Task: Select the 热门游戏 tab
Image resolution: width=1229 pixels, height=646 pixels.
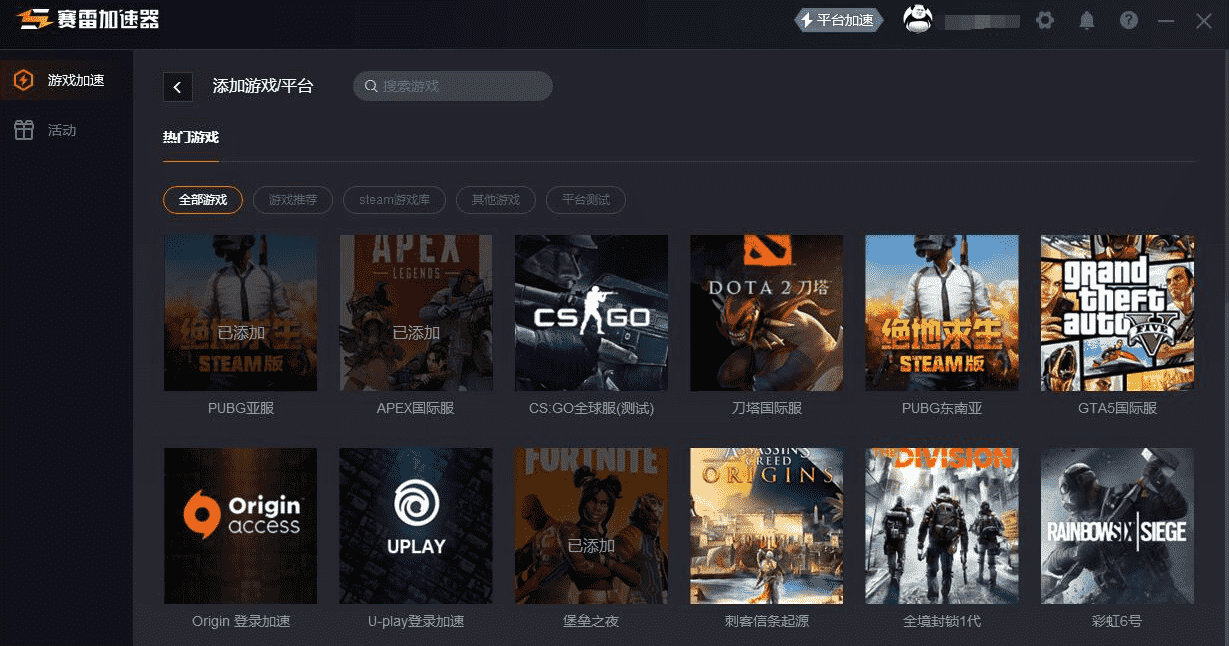Action: click(x=191, y=137)
